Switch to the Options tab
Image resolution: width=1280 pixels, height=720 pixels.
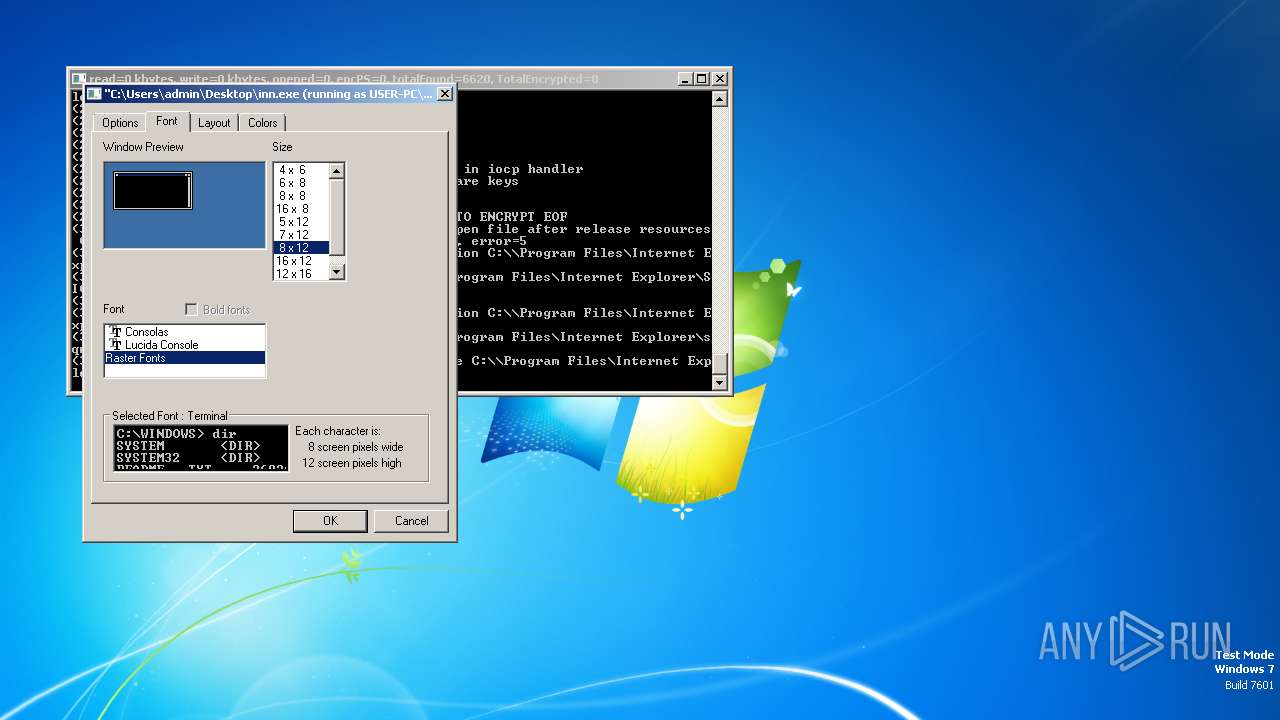(x=120, y=123)
